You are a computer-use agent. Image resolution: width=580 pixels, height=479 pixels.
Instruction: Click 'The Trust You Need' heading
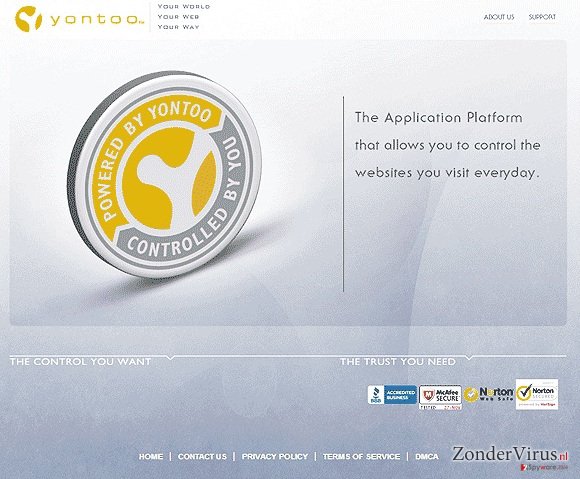coord(398,361)
